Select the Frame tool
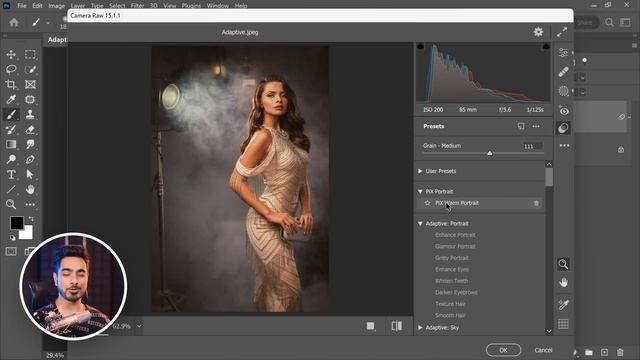This screenshot has height=360, width=640. (x=30, y=84)
